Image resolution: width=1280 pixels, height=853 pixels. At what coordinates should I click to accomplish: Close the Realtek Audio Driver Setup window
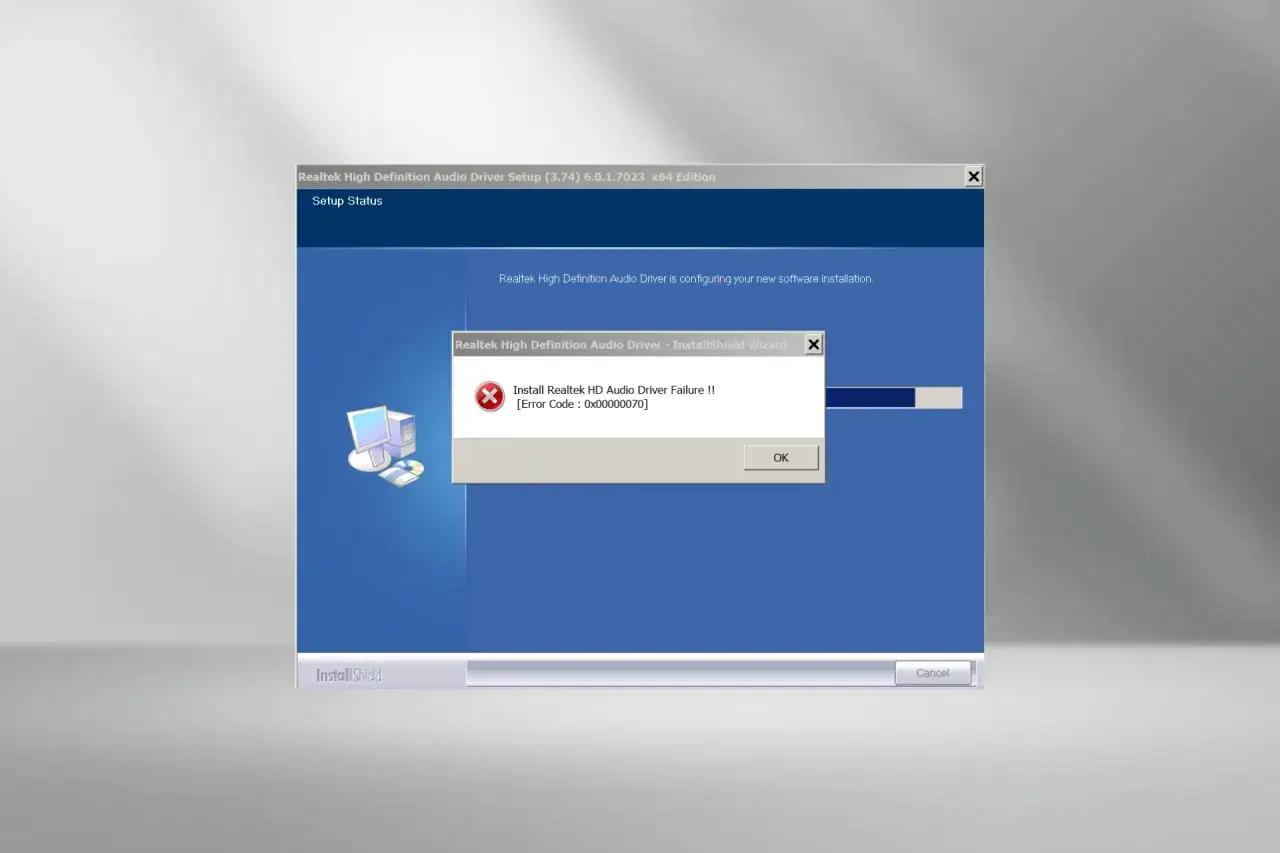pos(973,177)
